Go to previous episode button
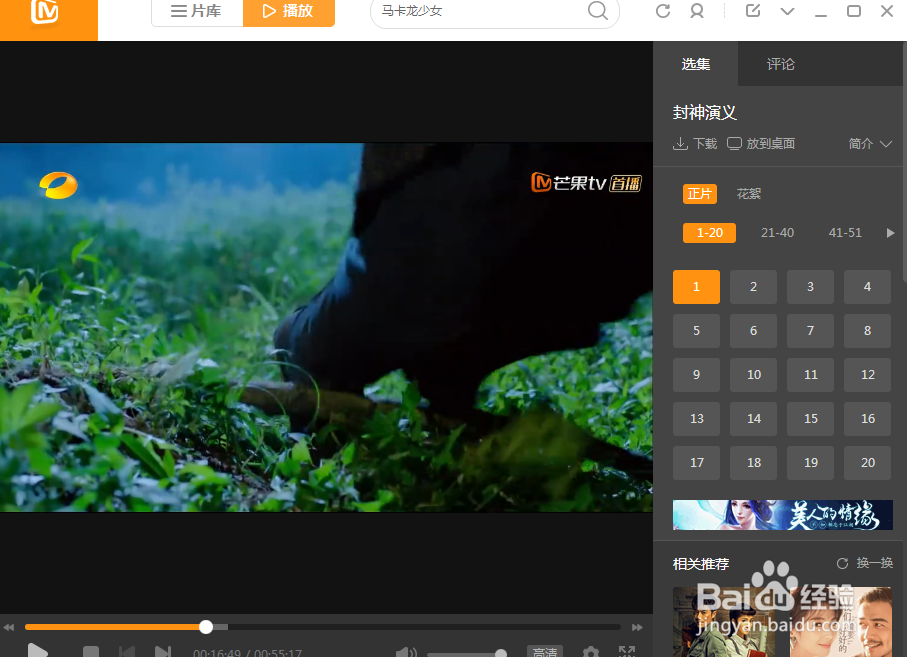Viewport: 907px width, 657px height. (127, 652)
